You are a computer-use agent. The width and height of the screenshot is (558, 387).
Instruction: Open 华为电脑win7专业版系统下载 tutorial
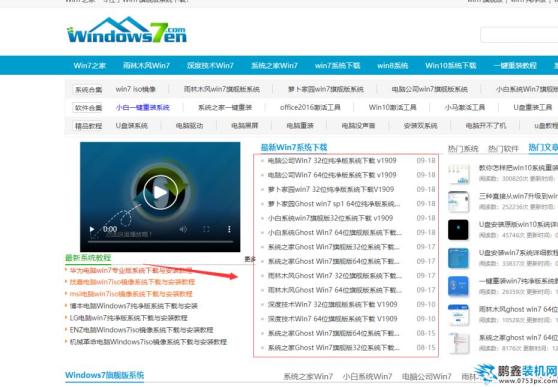tap(131, 270)
